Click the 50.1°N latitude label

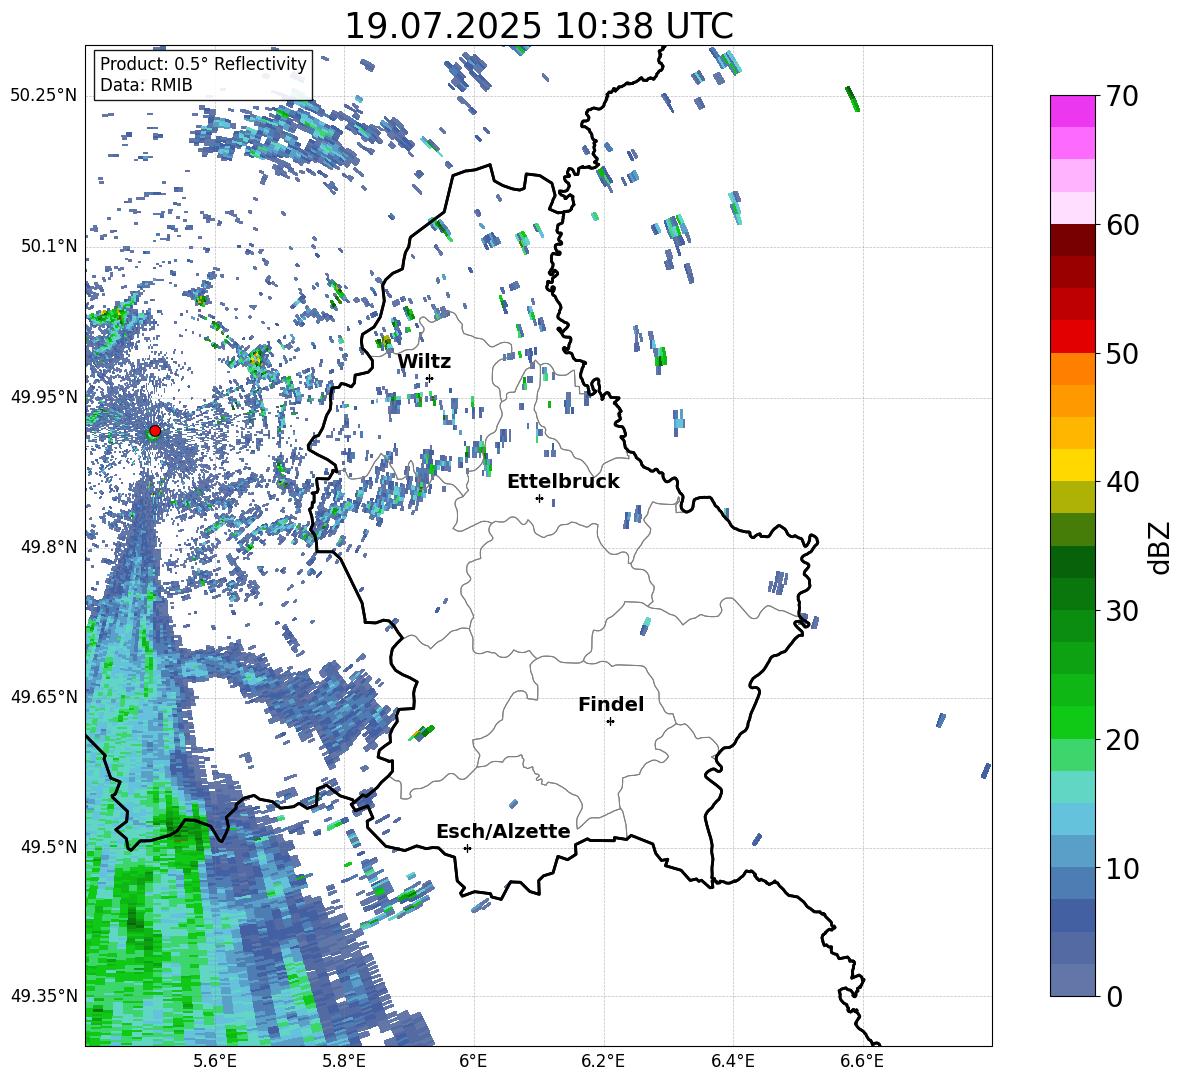click(x=49, y=246)
